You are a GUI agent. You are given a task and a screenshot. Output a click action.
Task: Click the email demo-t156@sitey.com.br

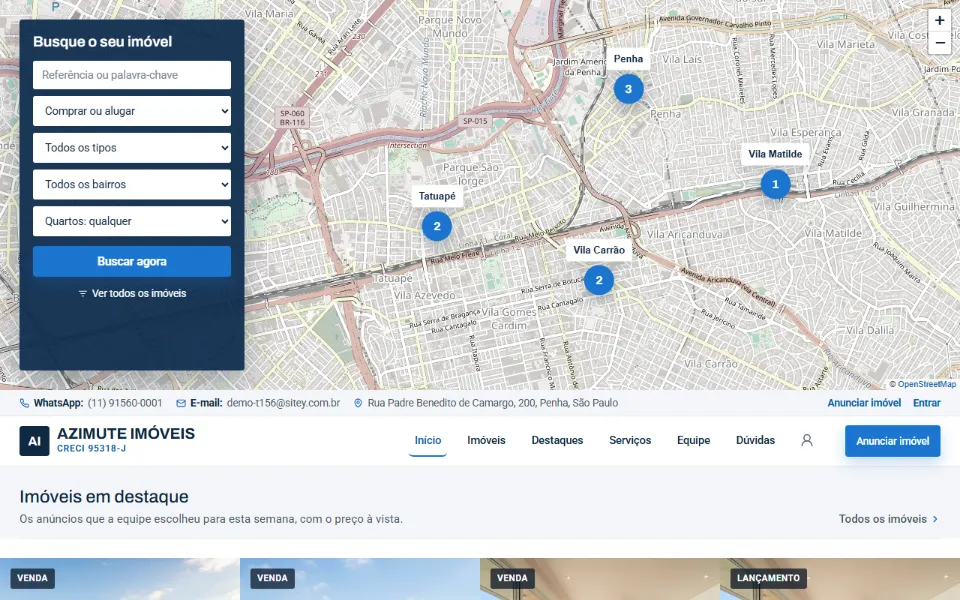283,403
